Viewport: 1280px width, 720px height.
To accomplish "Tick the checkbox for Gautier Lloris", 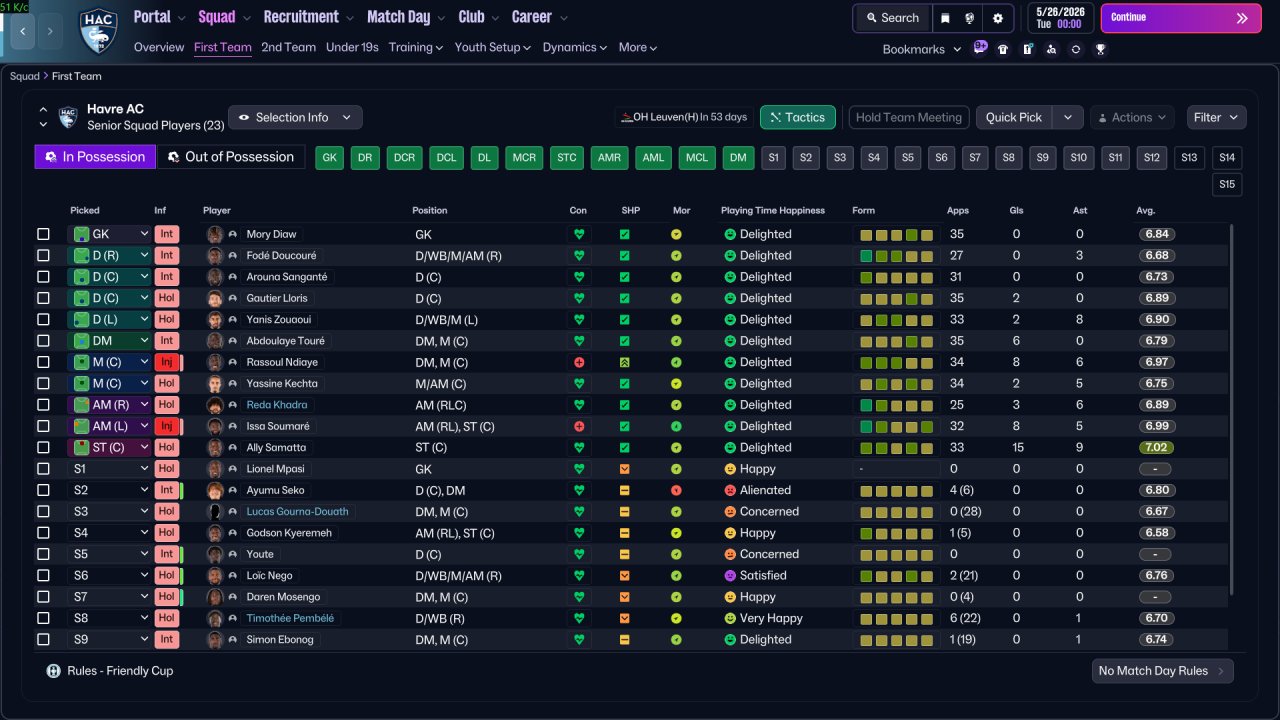I will 43,298.
